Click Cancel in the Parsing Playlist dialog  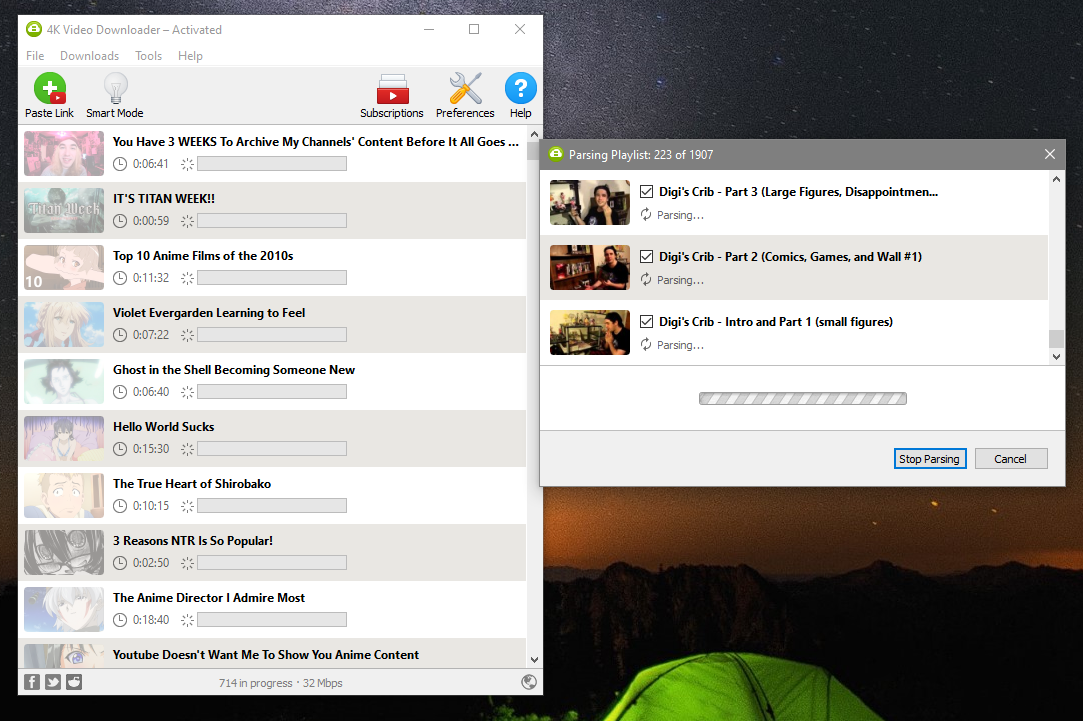[x=1010, y=459]
